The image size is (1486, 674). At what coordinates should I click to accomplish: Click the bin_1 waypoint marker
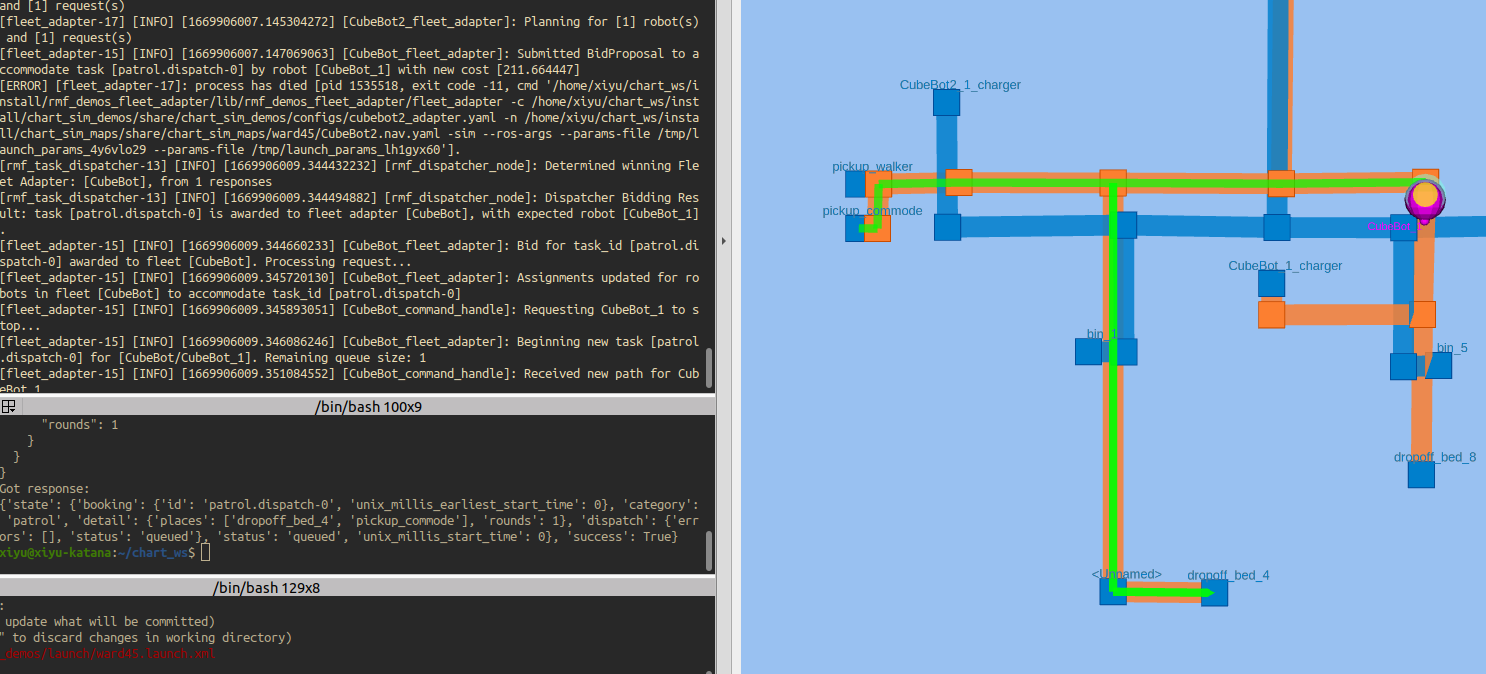(x=1088, y=351)
